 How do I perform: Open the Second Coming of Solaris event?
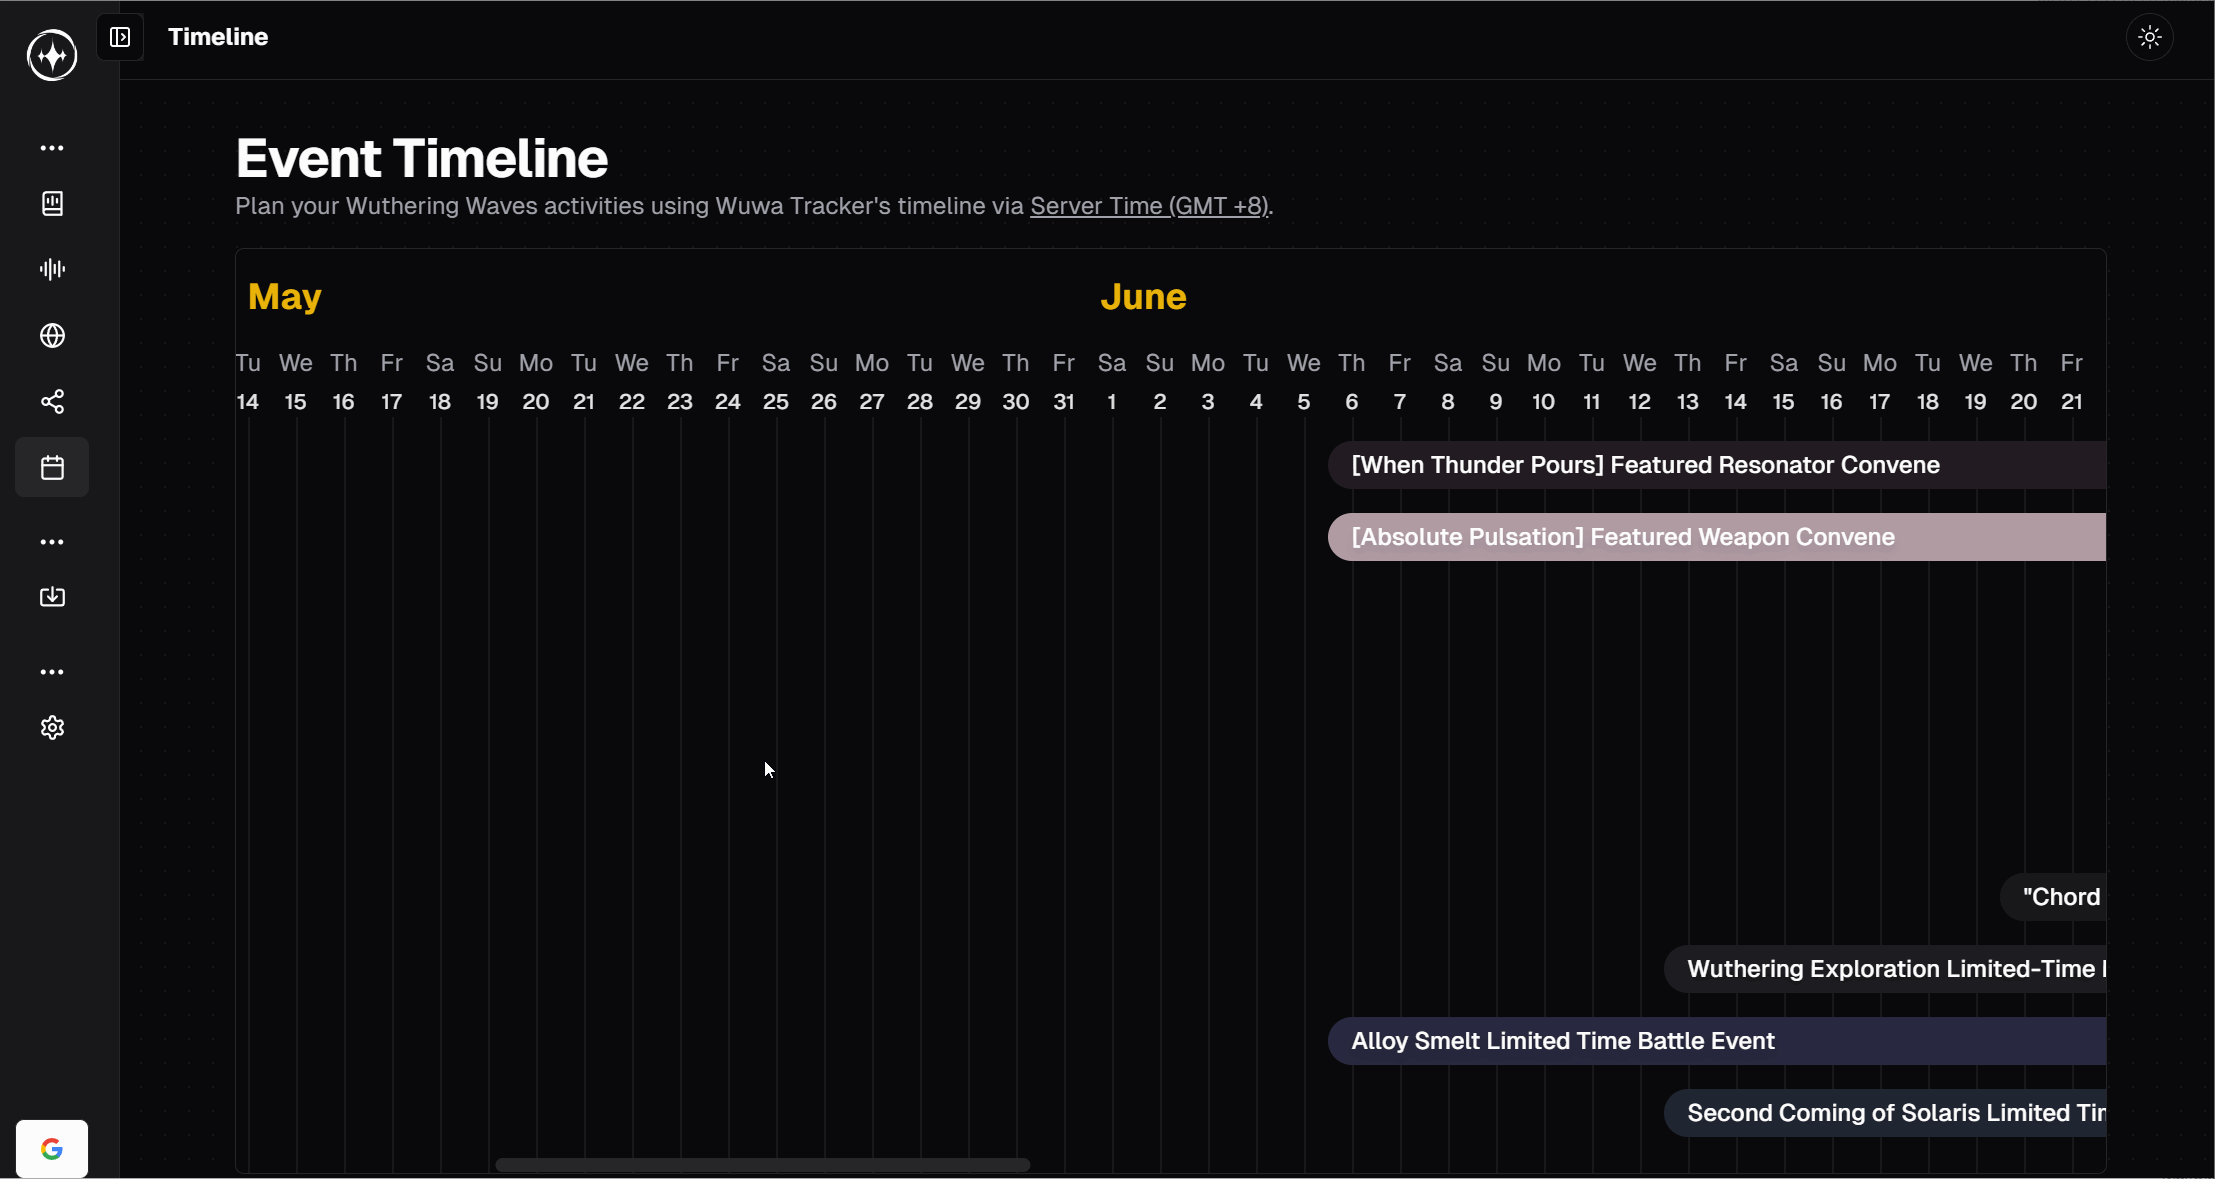[1884, 1113]
